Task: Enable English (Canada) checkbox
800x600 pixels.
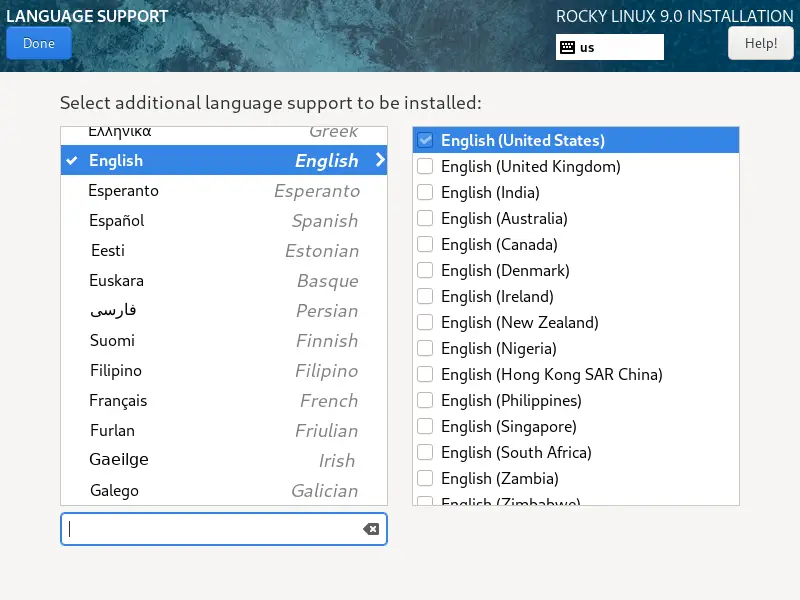Action: [425, 244]
